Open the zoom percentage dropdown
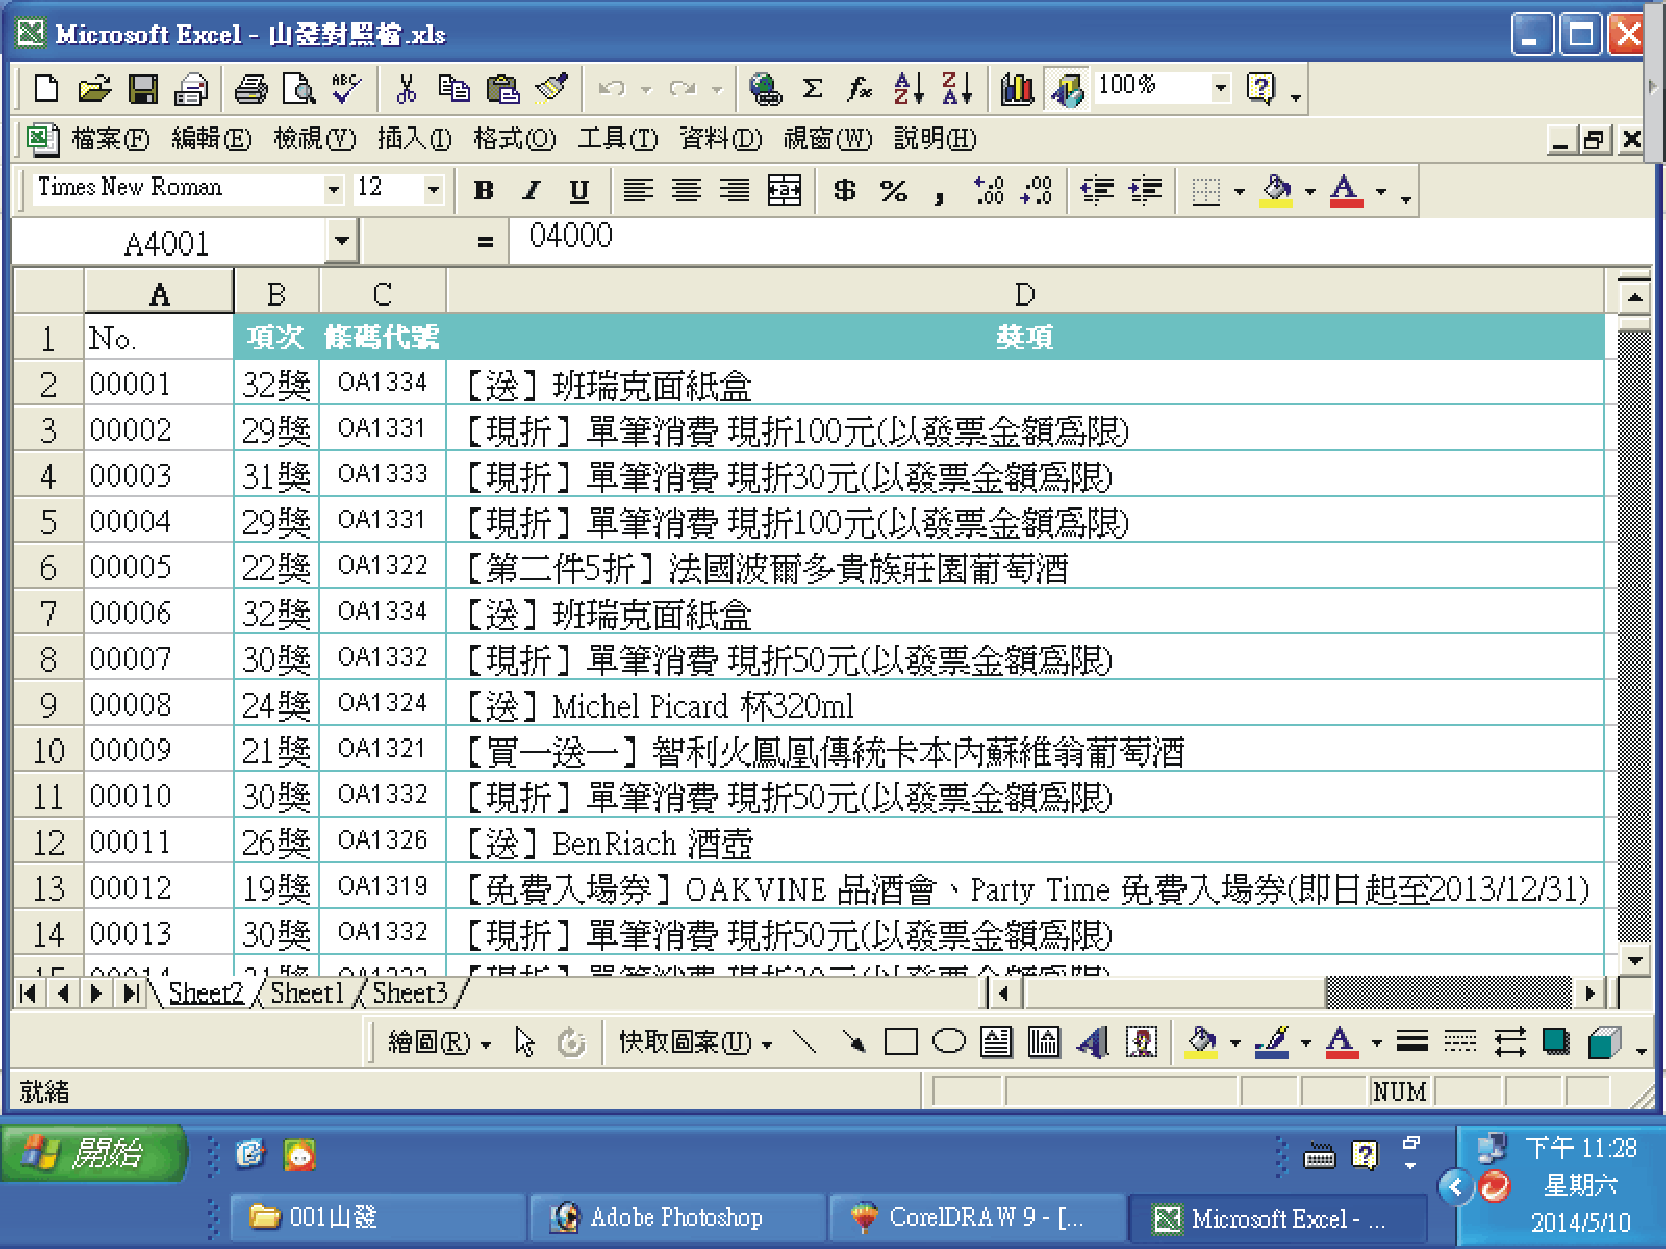This screenshot has height=1249, width=1666. point(1220,88)
